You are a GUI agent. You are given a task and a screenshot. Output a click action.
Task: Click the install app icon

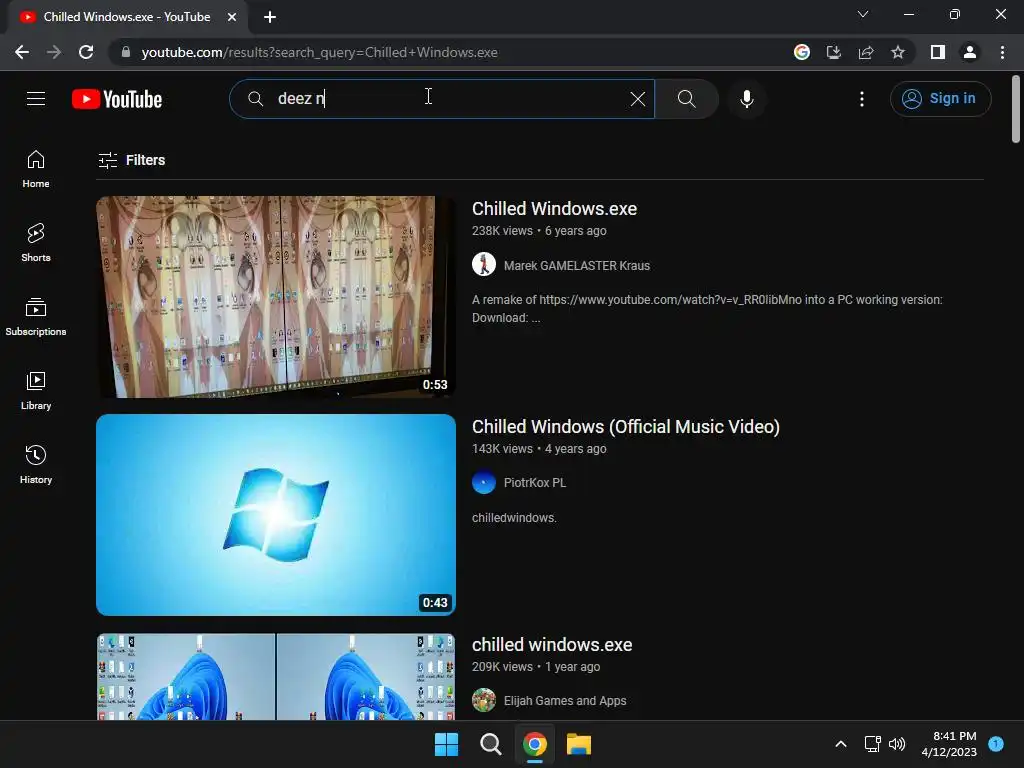[x=833, y=52]
